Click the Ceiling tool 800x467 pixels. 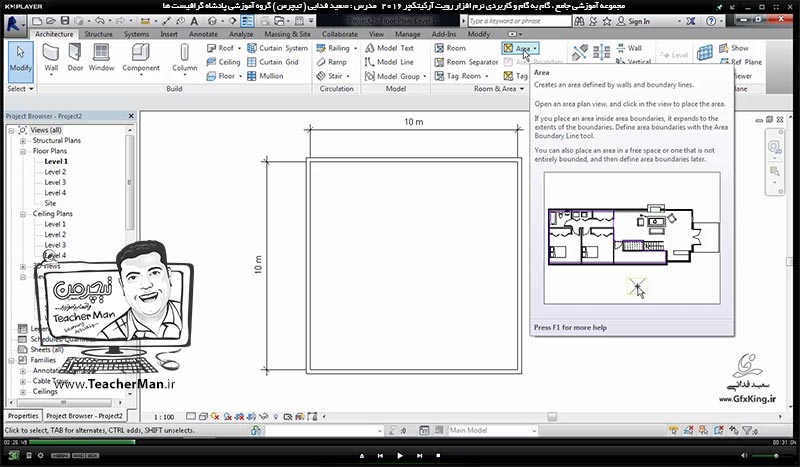tap(223, 62)
